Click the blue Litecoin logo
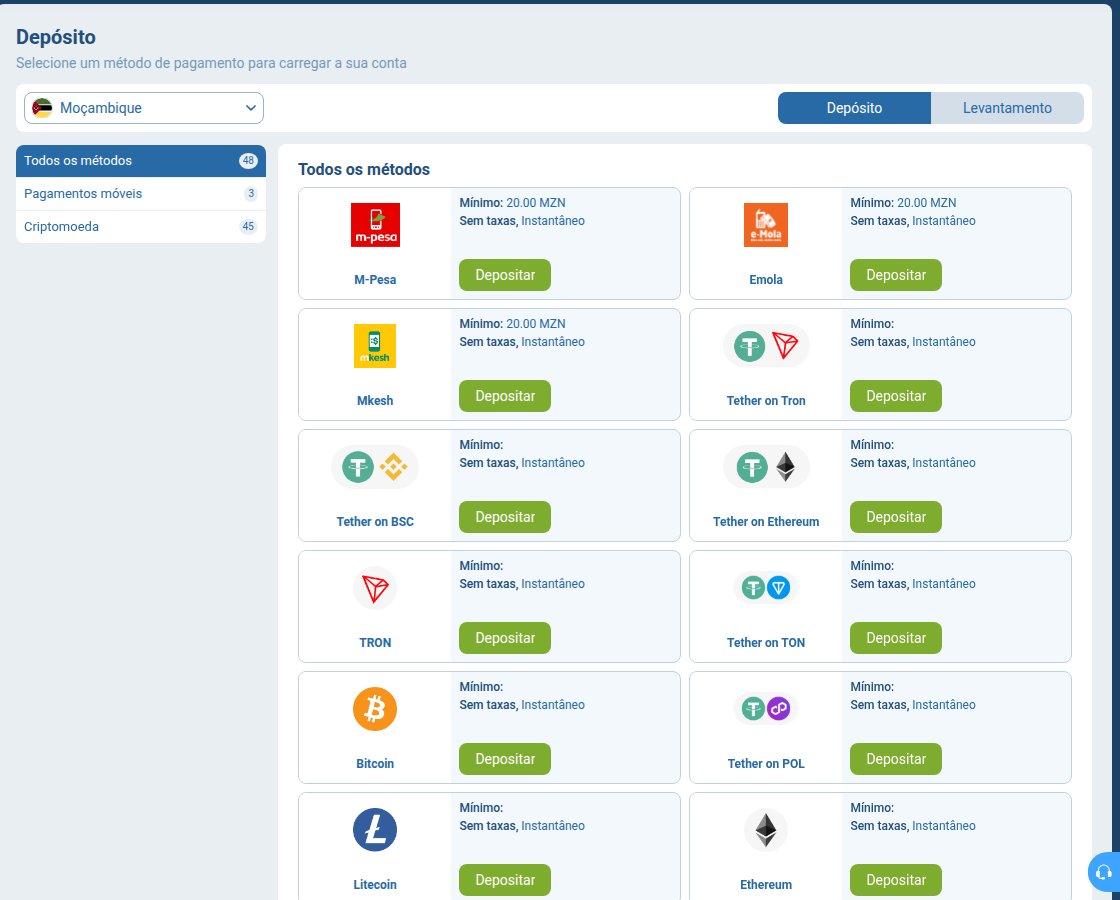This screenshot has width=1120, height=900. [375, 830]
